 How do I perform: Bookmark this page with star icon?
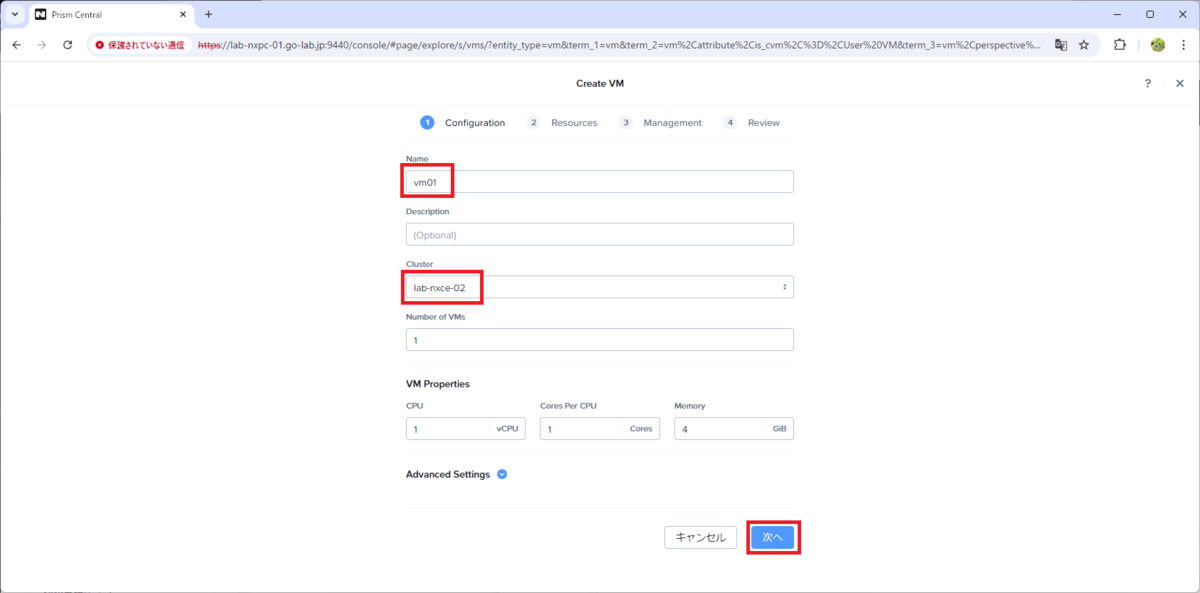tap(1084, 45)
